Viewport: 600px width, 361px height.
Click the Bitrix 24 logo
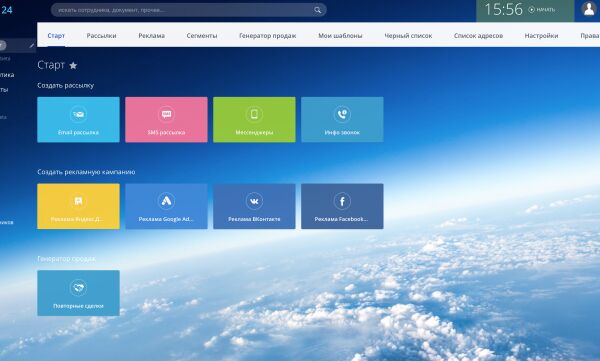pos(6,10)
